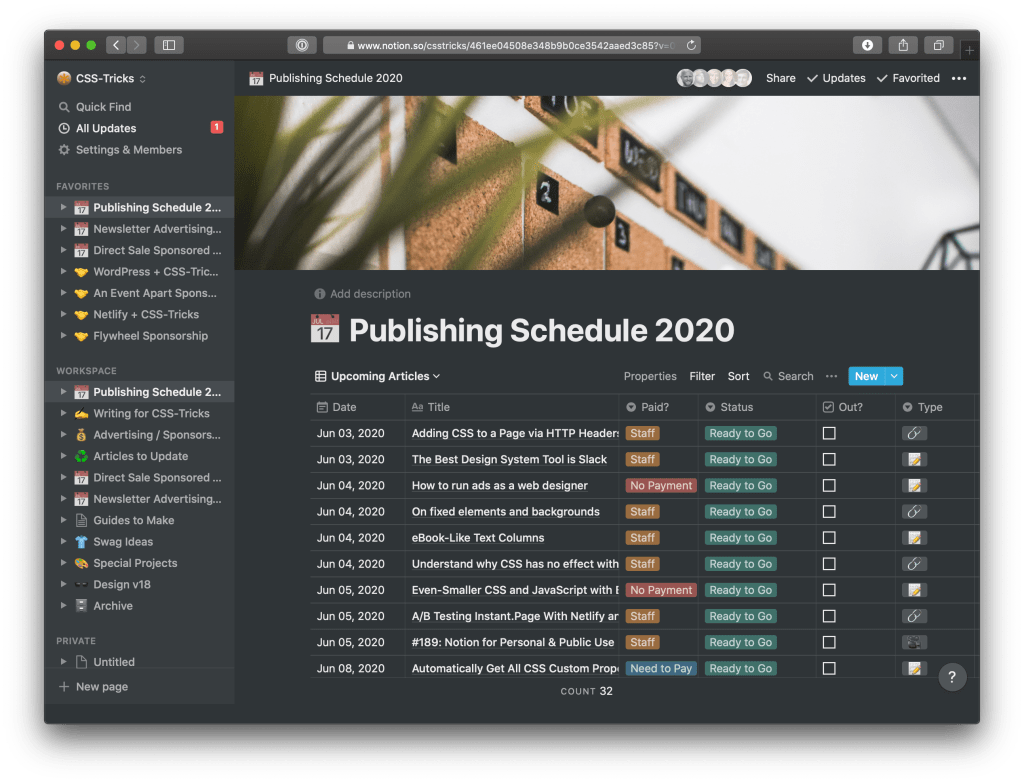Click the privacy shield icon beside address bar
The image size is (1024, 782).
(302, 45)
